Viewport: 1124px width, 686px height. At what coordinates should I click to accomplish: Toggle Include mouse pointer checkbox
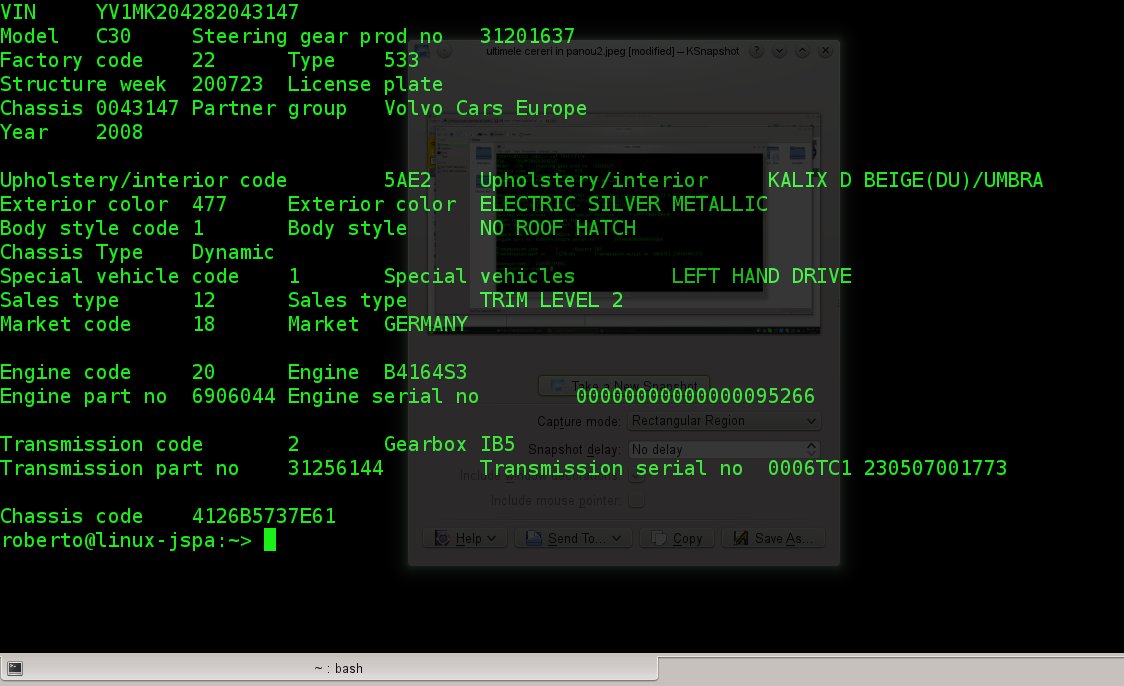click(x=637, y=500)
